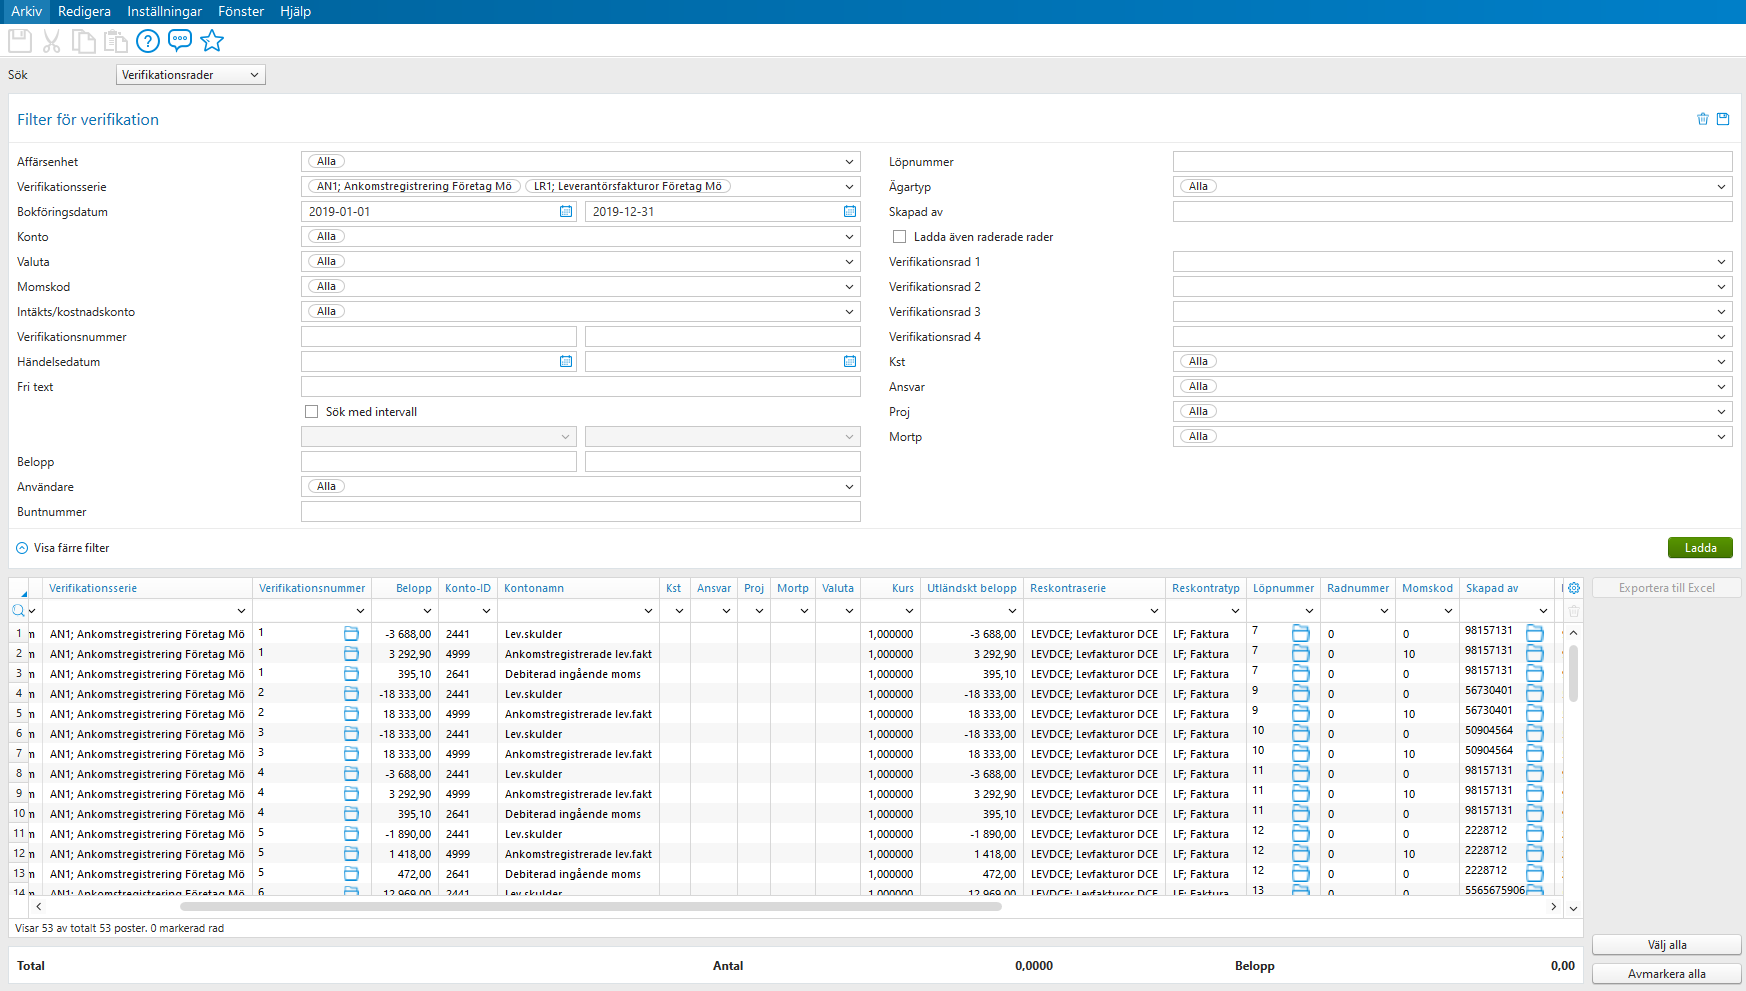
Task: Click the magnifier icon in the grid filter row
Action: [18, 610]
